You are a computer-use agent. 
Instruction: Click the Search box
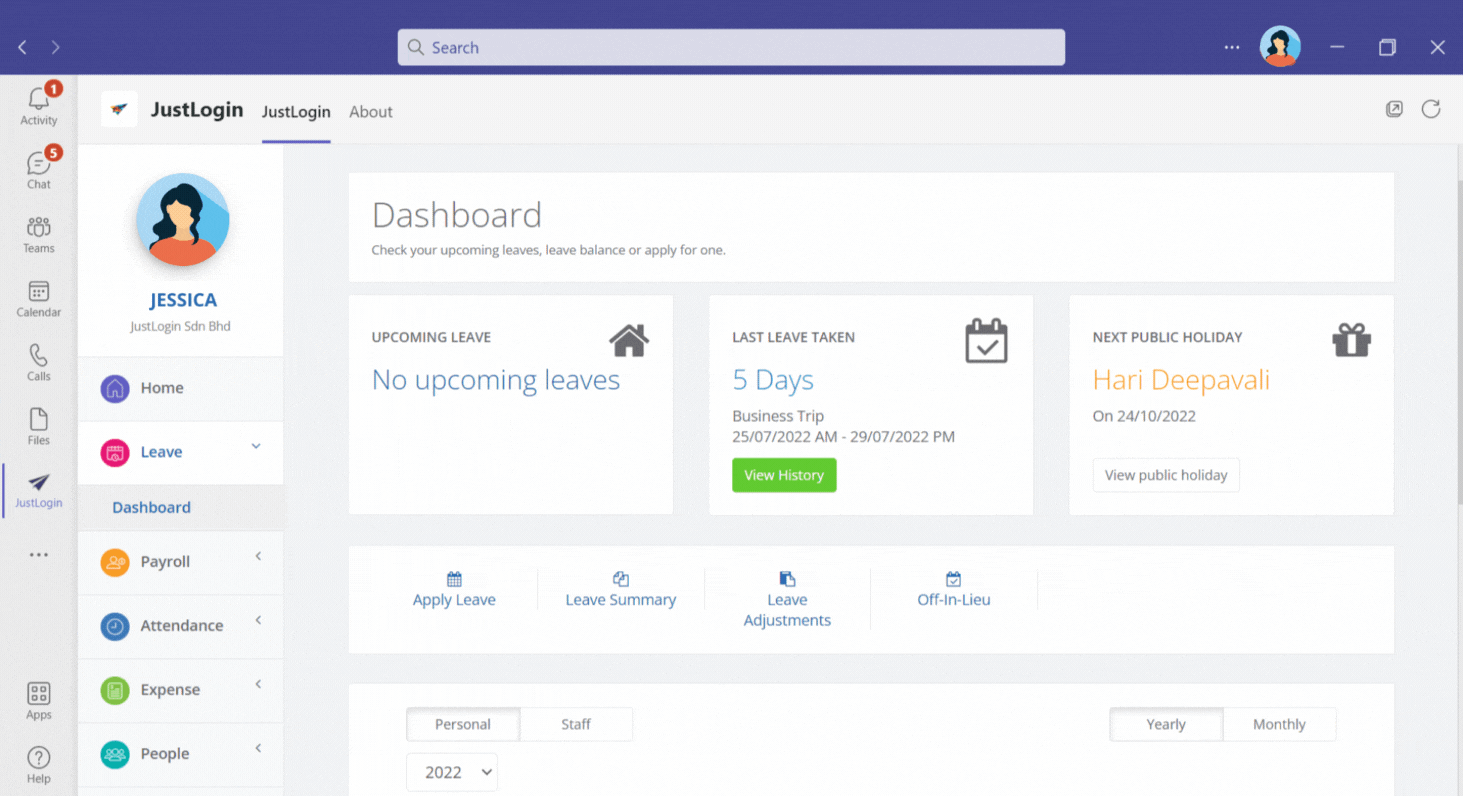[x=731, y=47]
